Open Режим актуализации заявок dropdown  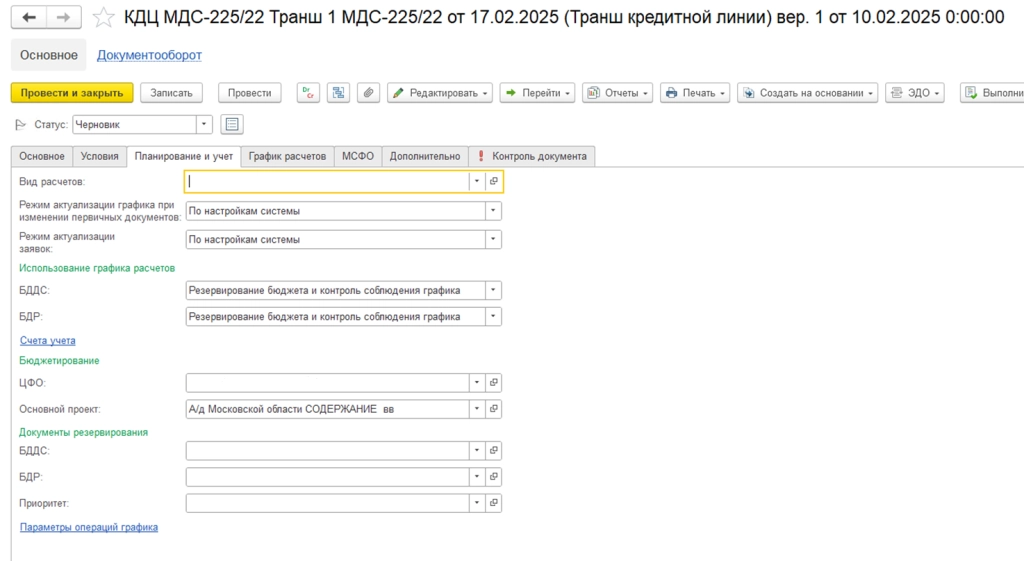[x=492, y=240]
